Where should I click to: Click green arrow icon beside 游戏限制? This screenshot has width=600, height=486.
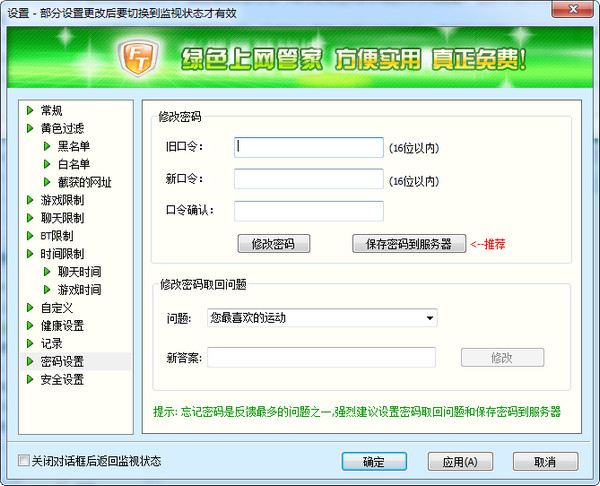click(x=30, y=200)
